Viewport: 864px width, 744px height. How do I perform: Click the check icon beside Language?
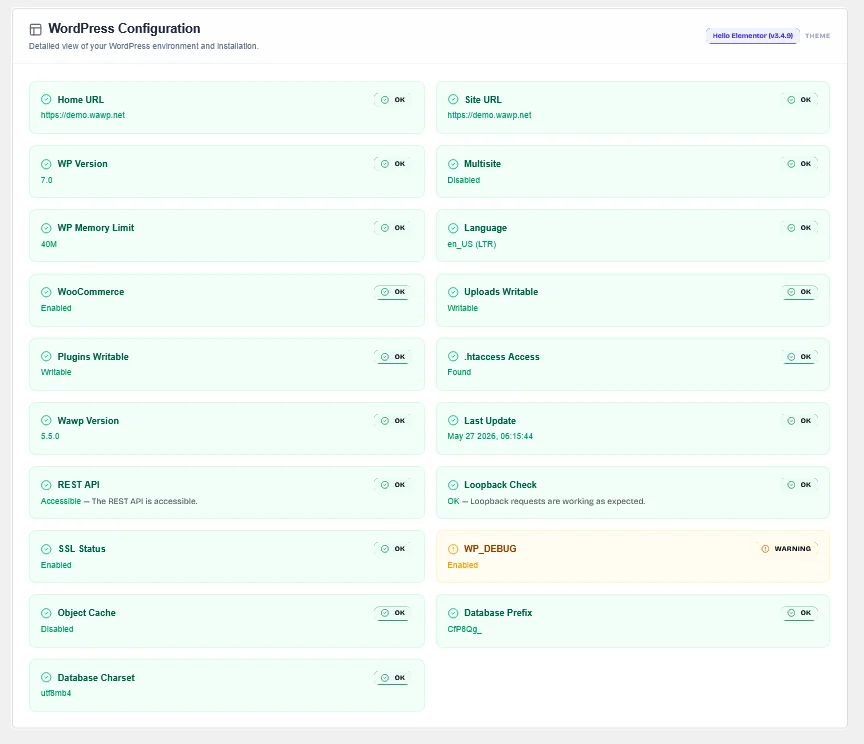453,228
